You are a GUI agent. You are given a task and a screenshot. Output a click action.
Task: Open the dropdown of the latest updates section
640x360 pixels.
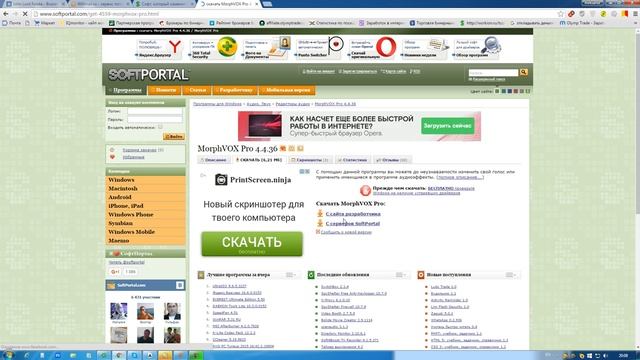pyautogui.click(x=401, y=275)
